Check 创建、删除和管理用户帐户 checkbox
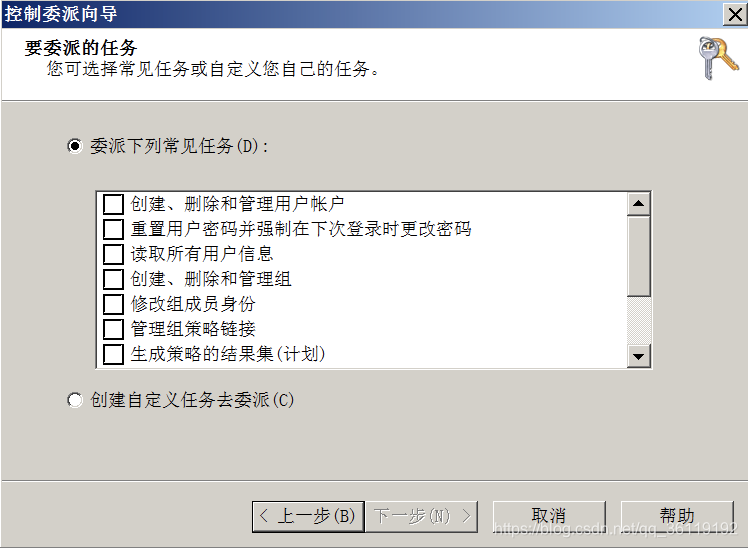The width and height of the screenshot is (748, 548). tap(113, 204)
